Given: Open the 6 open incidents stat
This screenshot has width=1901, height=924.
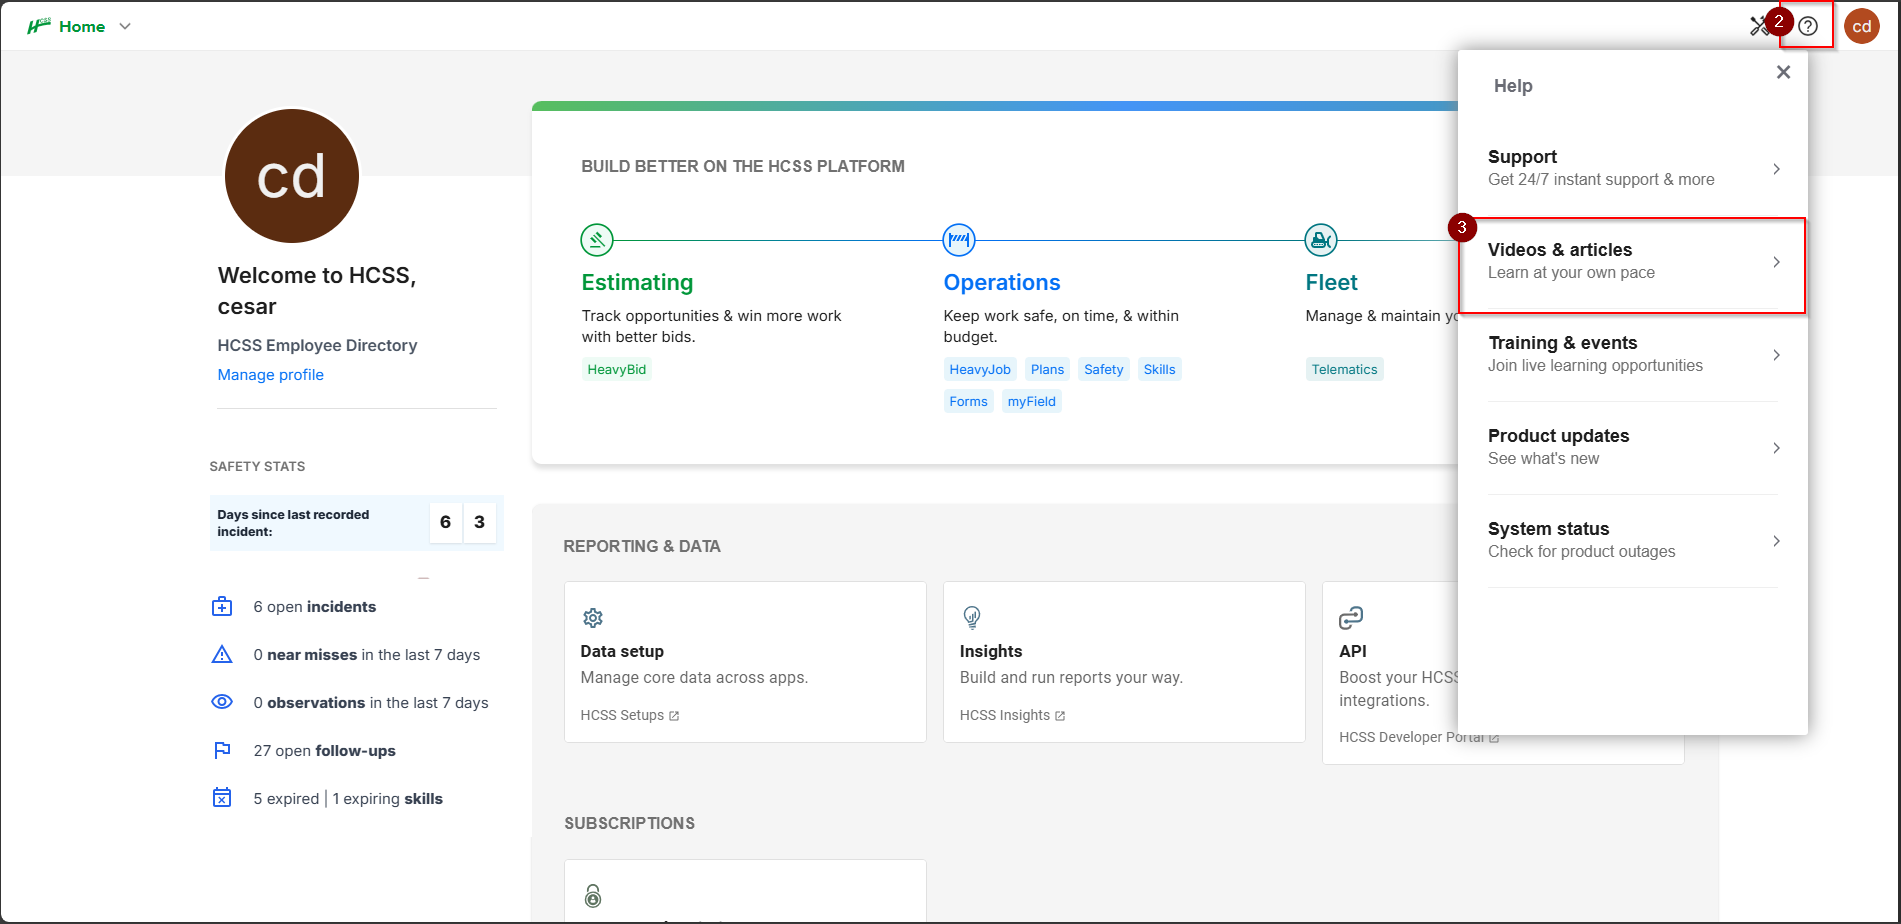Looking at the screenshot, I should (315, 606).
